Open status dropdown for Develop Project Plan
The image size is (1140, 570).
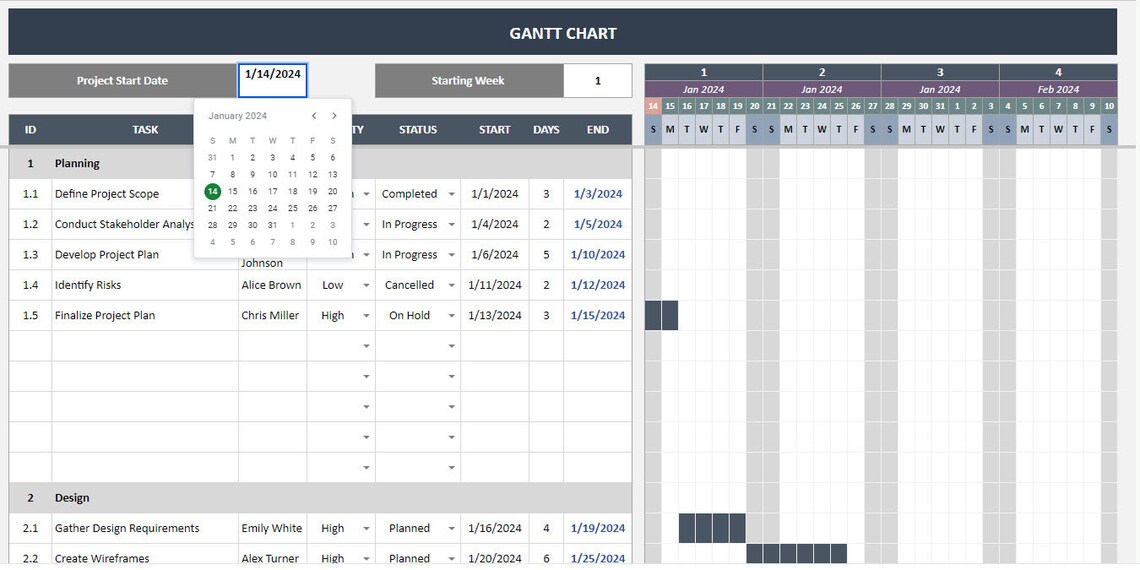coord(451,255)
